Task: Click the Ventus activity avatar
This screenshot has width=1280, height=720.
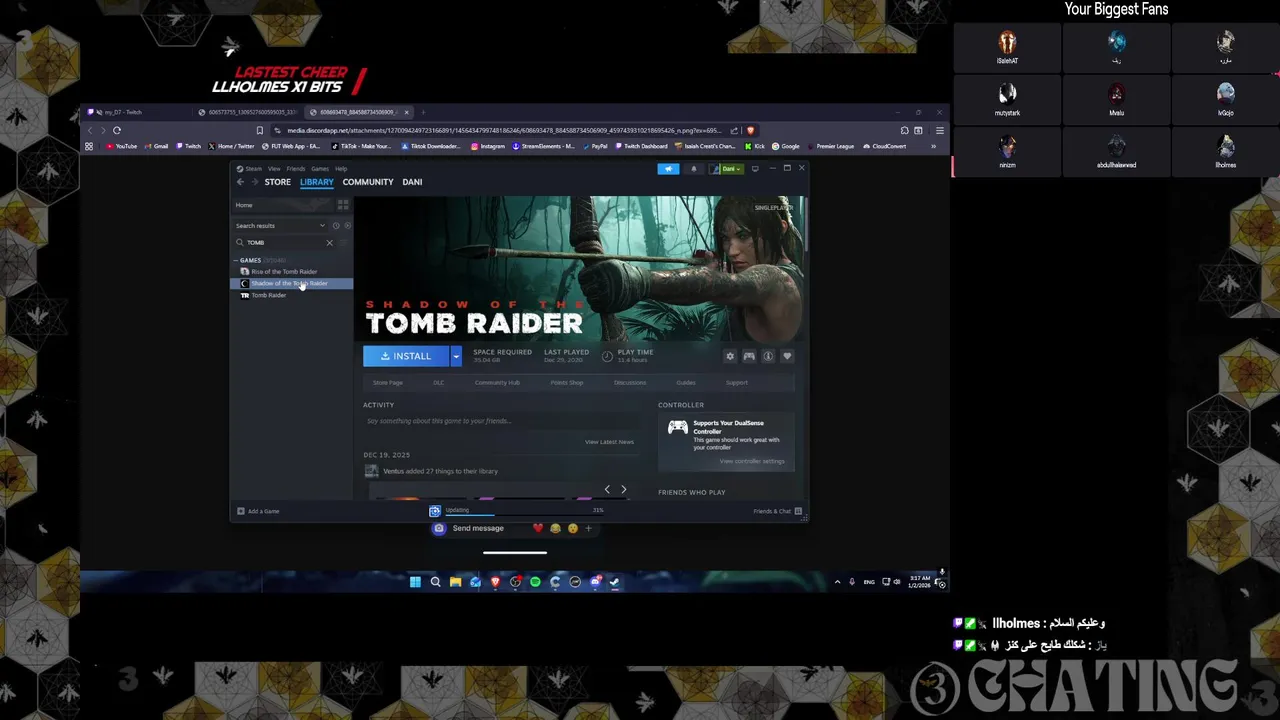Action: point(372,471)
